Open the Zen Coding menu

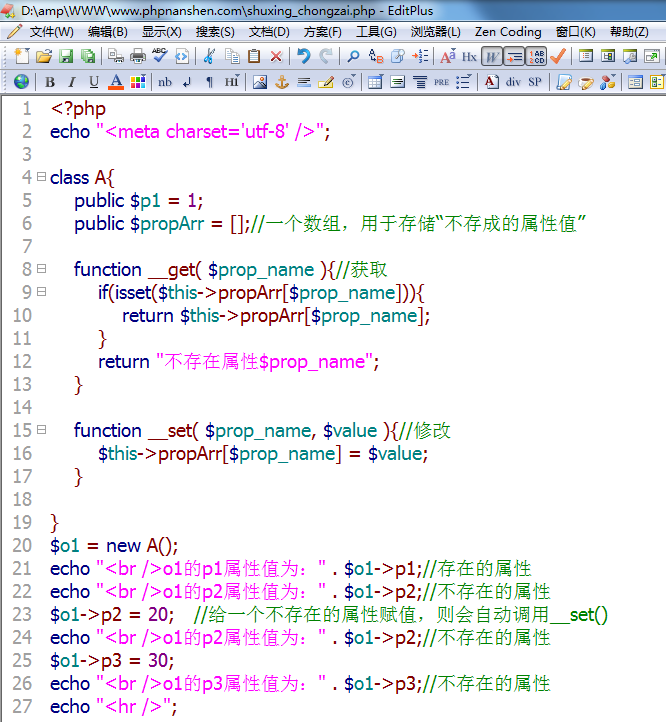508,32
